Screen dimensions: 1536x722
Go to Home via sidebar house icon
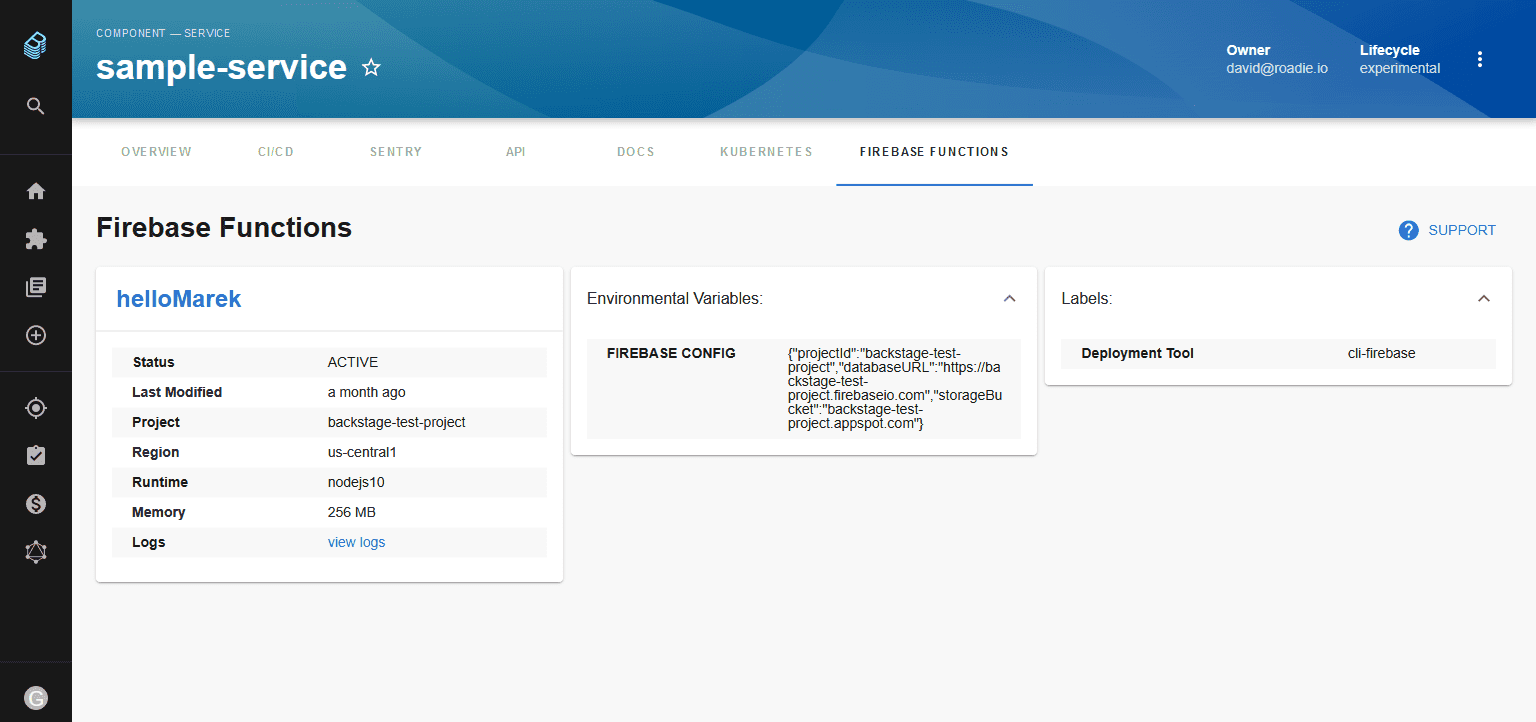click(36, 191)
